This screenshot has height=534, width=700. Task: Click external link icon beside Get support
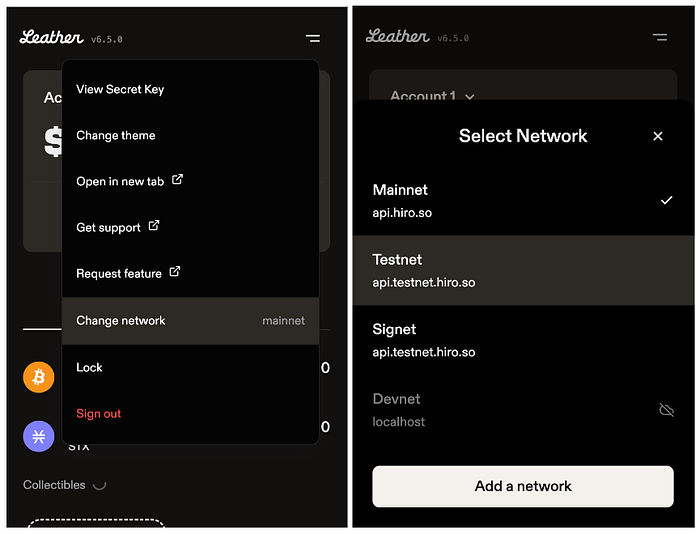[x=154, y=225]
